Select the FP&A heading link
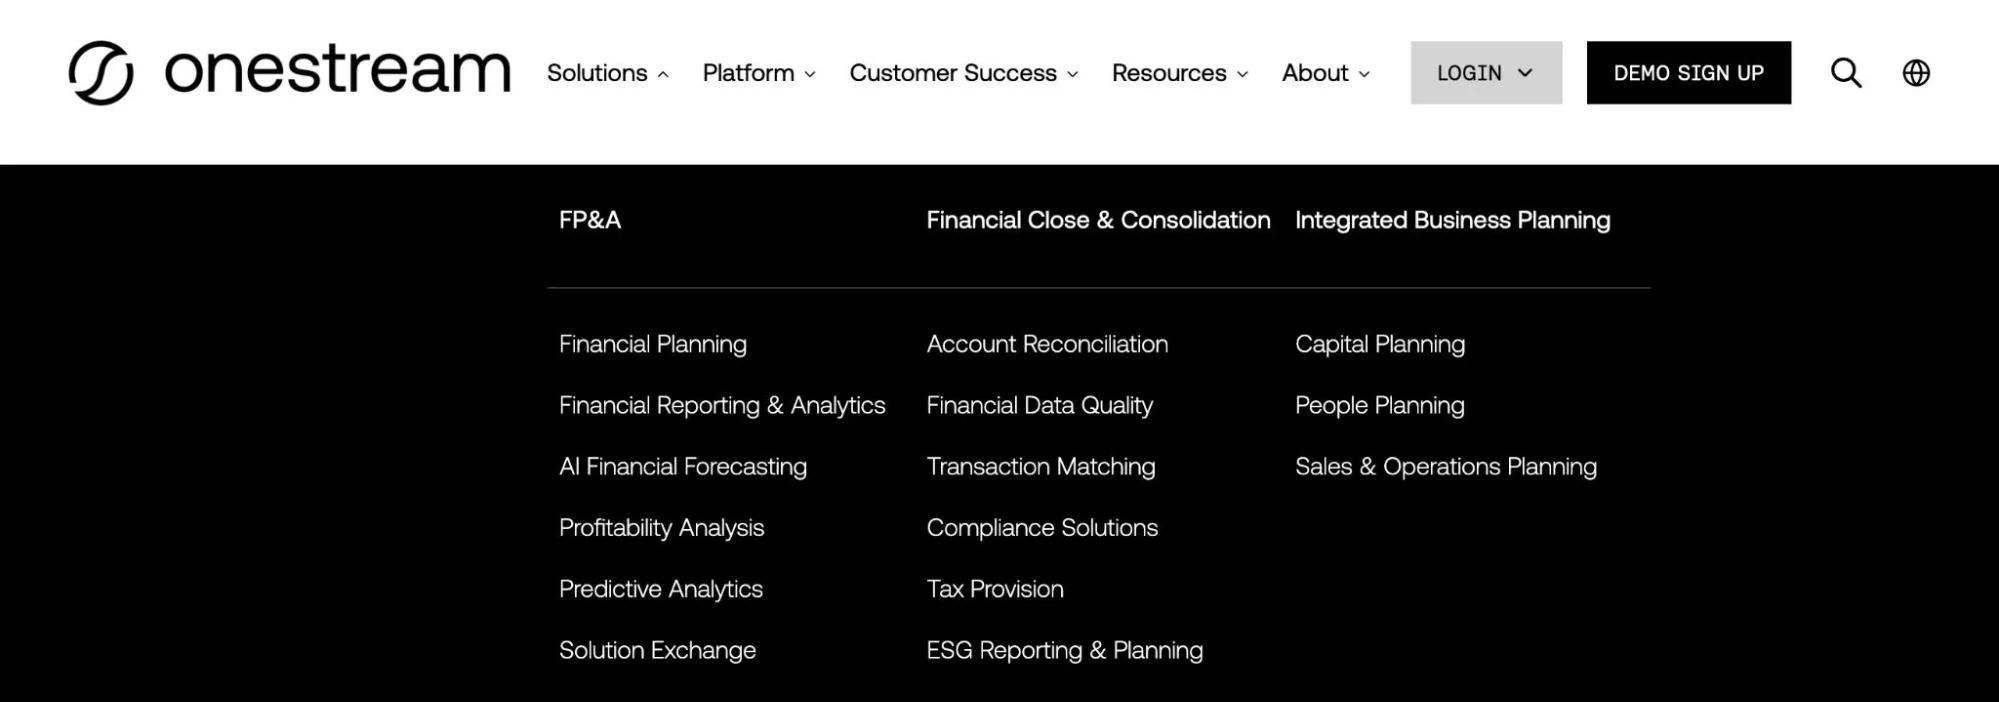The height and width of the screenshot is (702, 1999). click(x=590, y=220)
